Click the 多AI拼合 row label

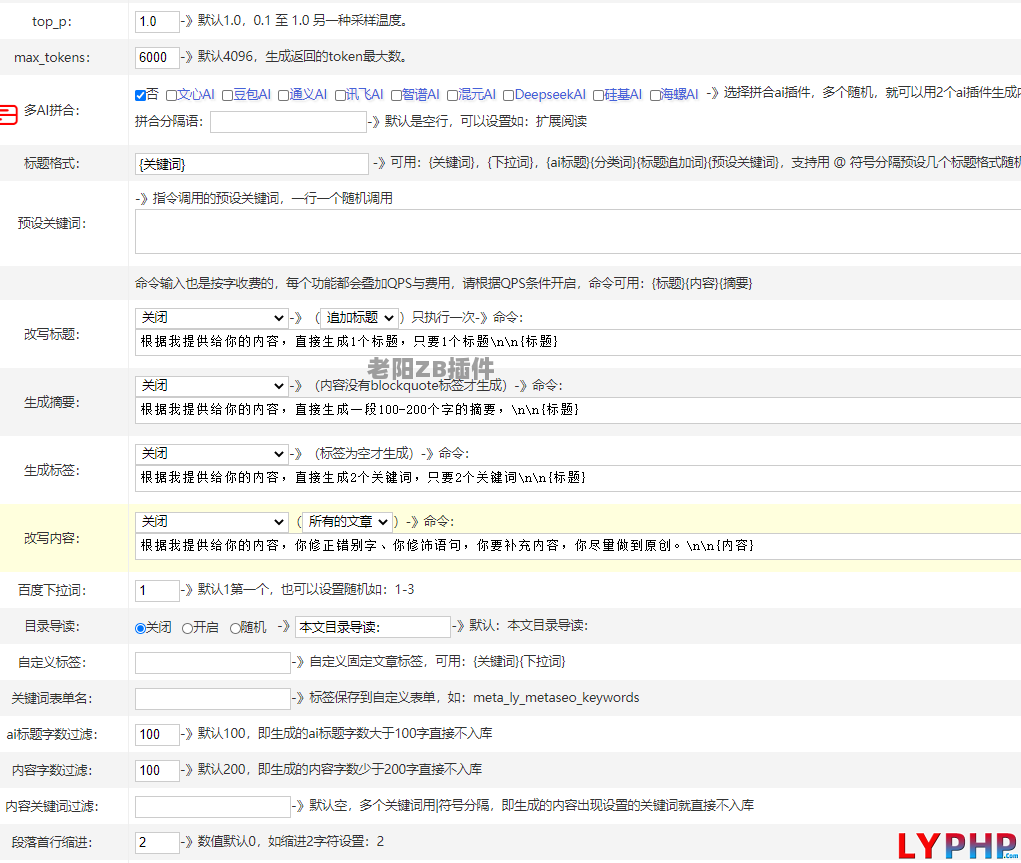[52, 111]
